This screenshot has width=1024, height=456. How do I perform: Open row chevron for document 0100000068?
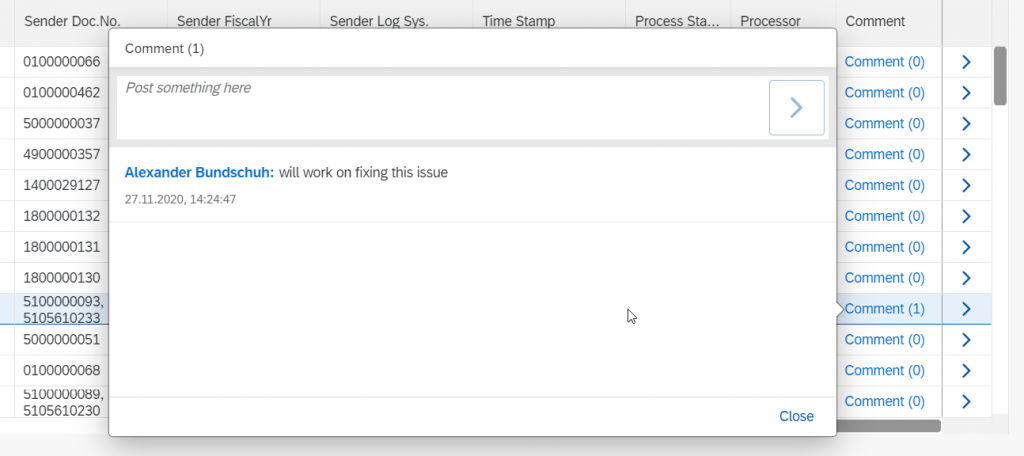pos(967,370)
